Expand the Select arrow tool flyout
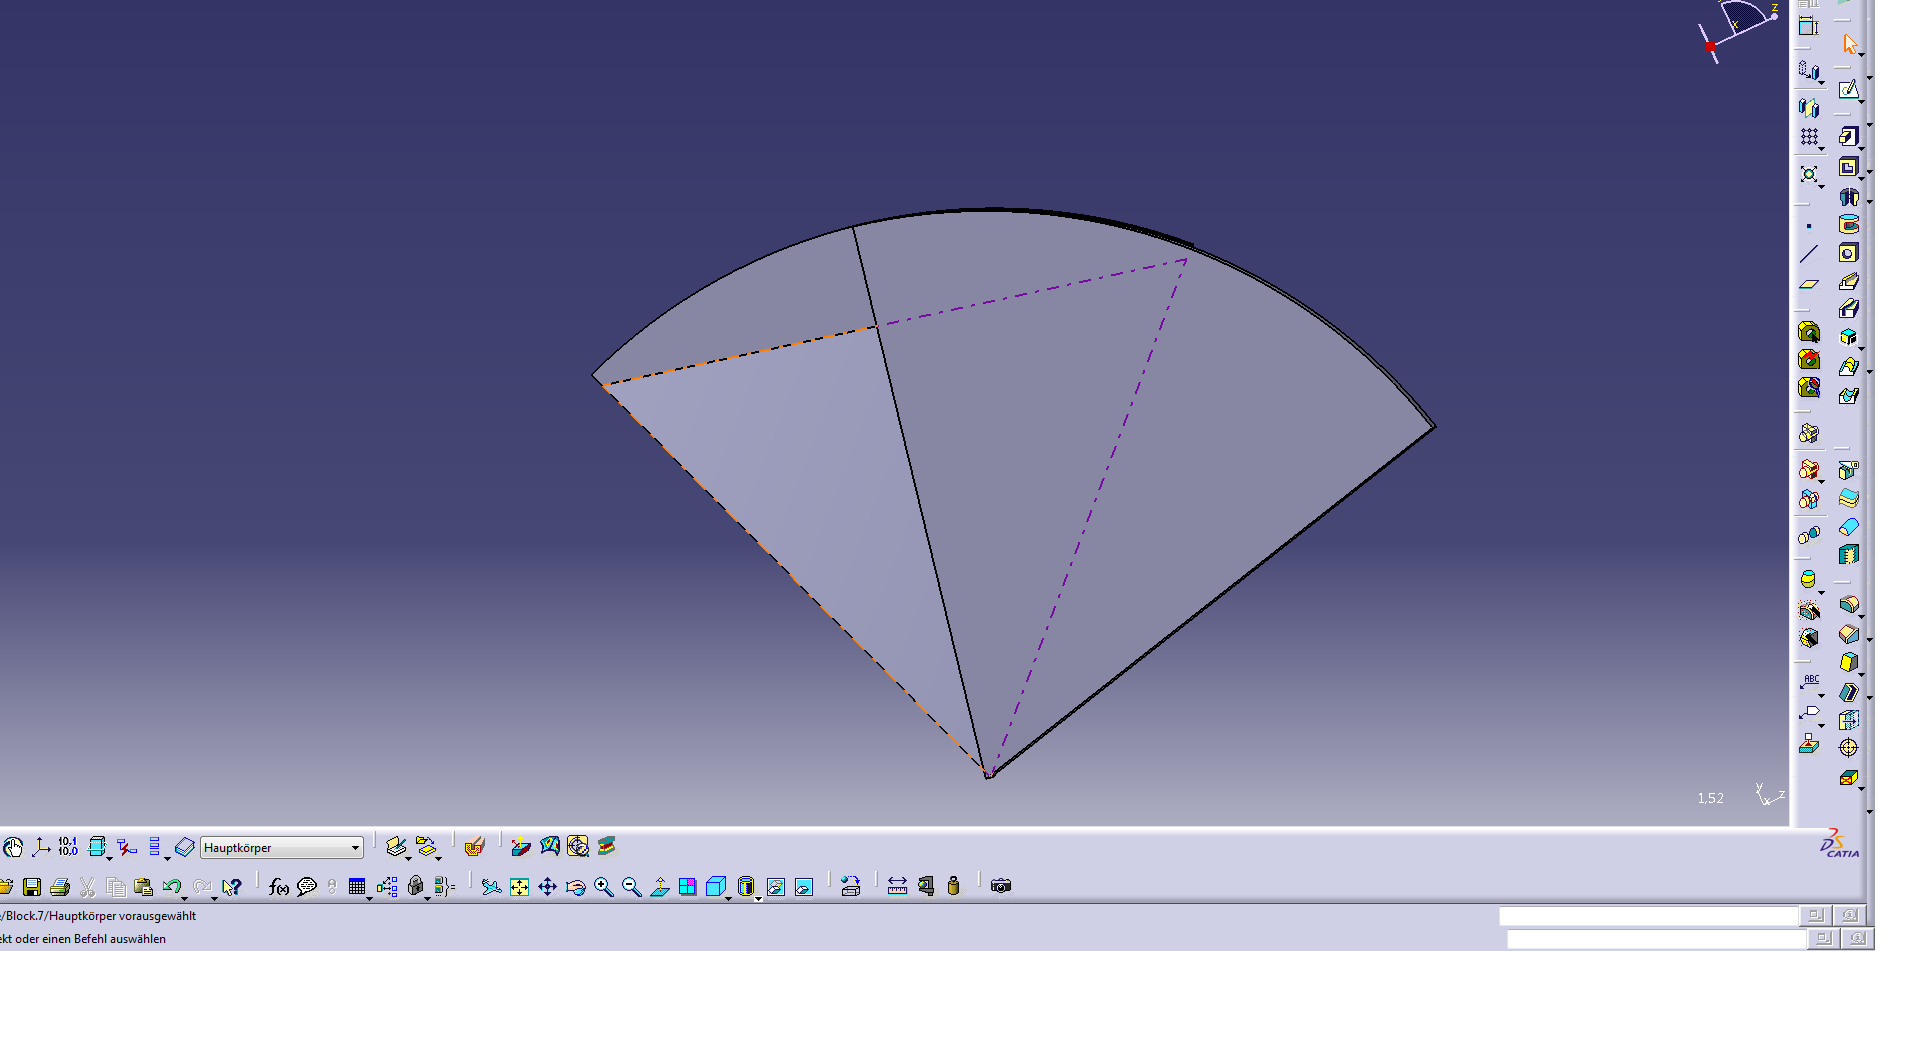This screenshot has width=1920, height=1040. 1861,55
